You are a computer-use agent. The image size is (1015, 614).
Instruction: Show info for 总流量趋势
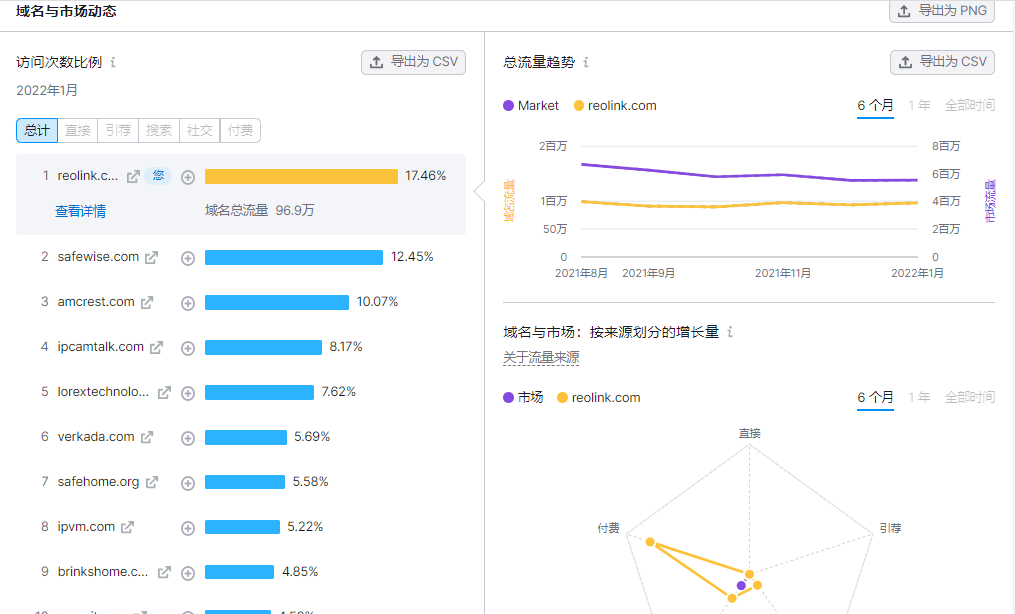coord(586,62)
